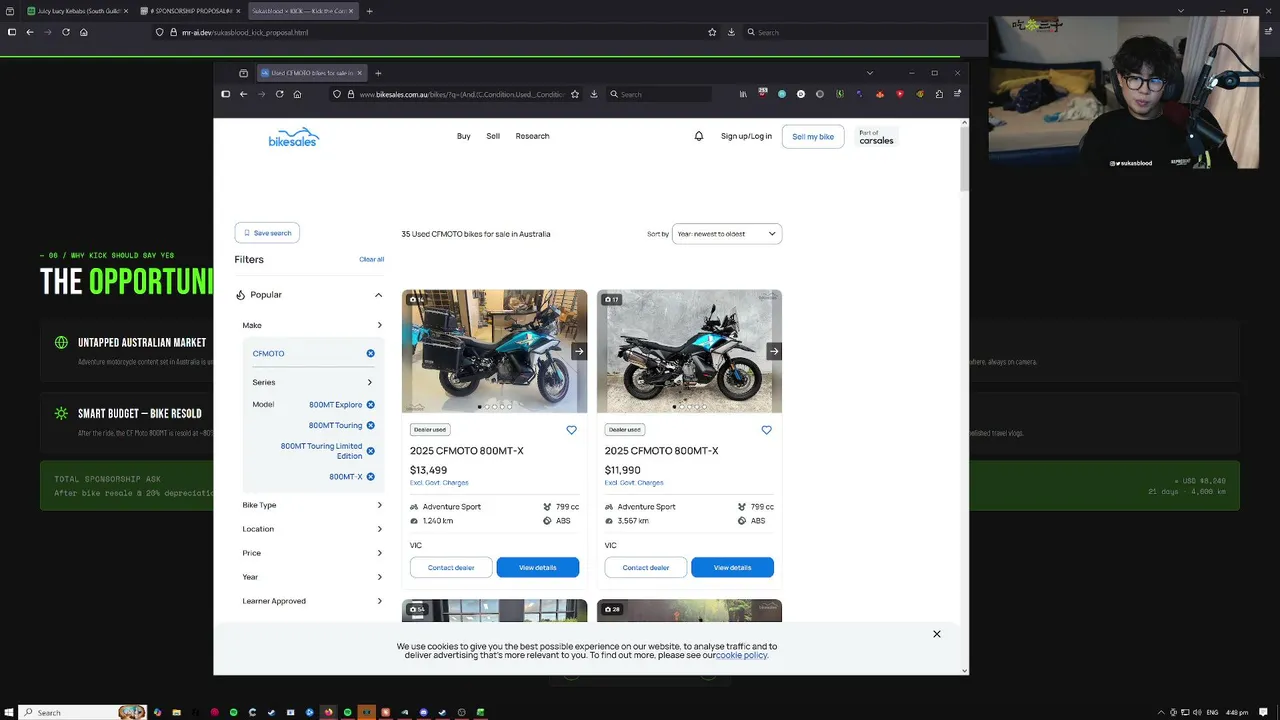Click the bikesales logo
The image size is (1280, 720).
tap(293, 138)
